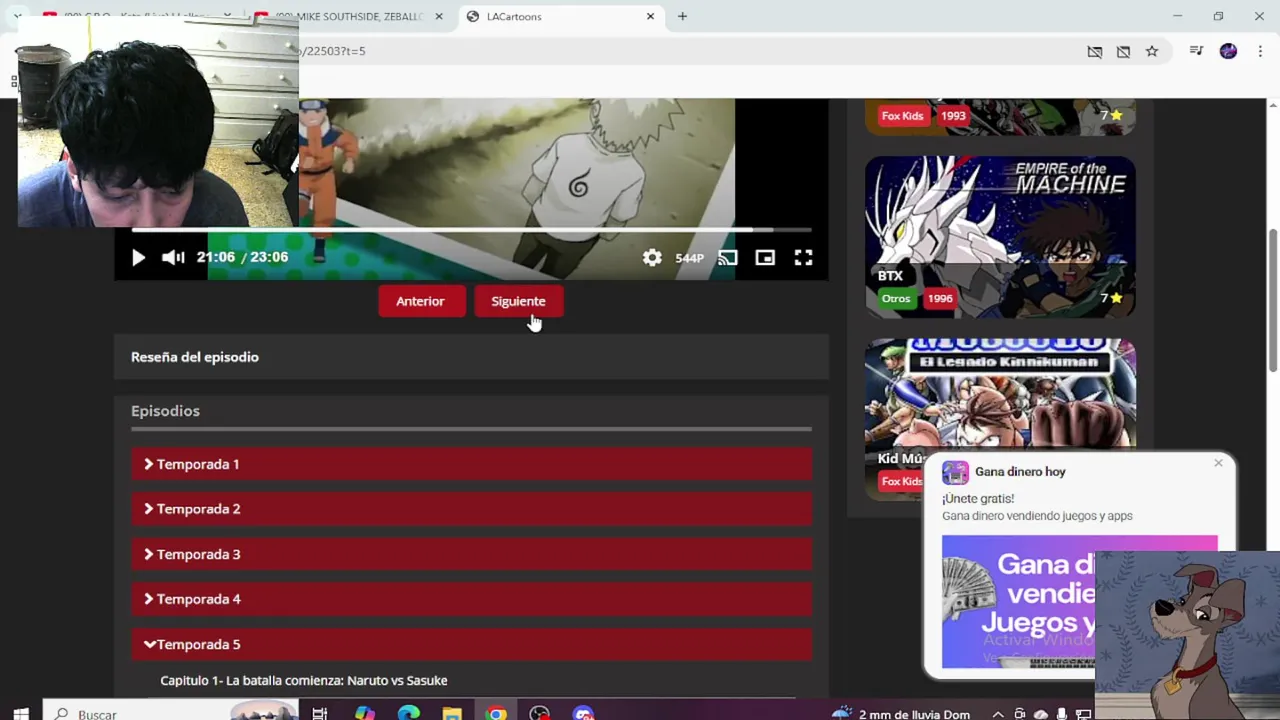
Task: Expand Temporada 4 episode list
Action: [471, 599]
